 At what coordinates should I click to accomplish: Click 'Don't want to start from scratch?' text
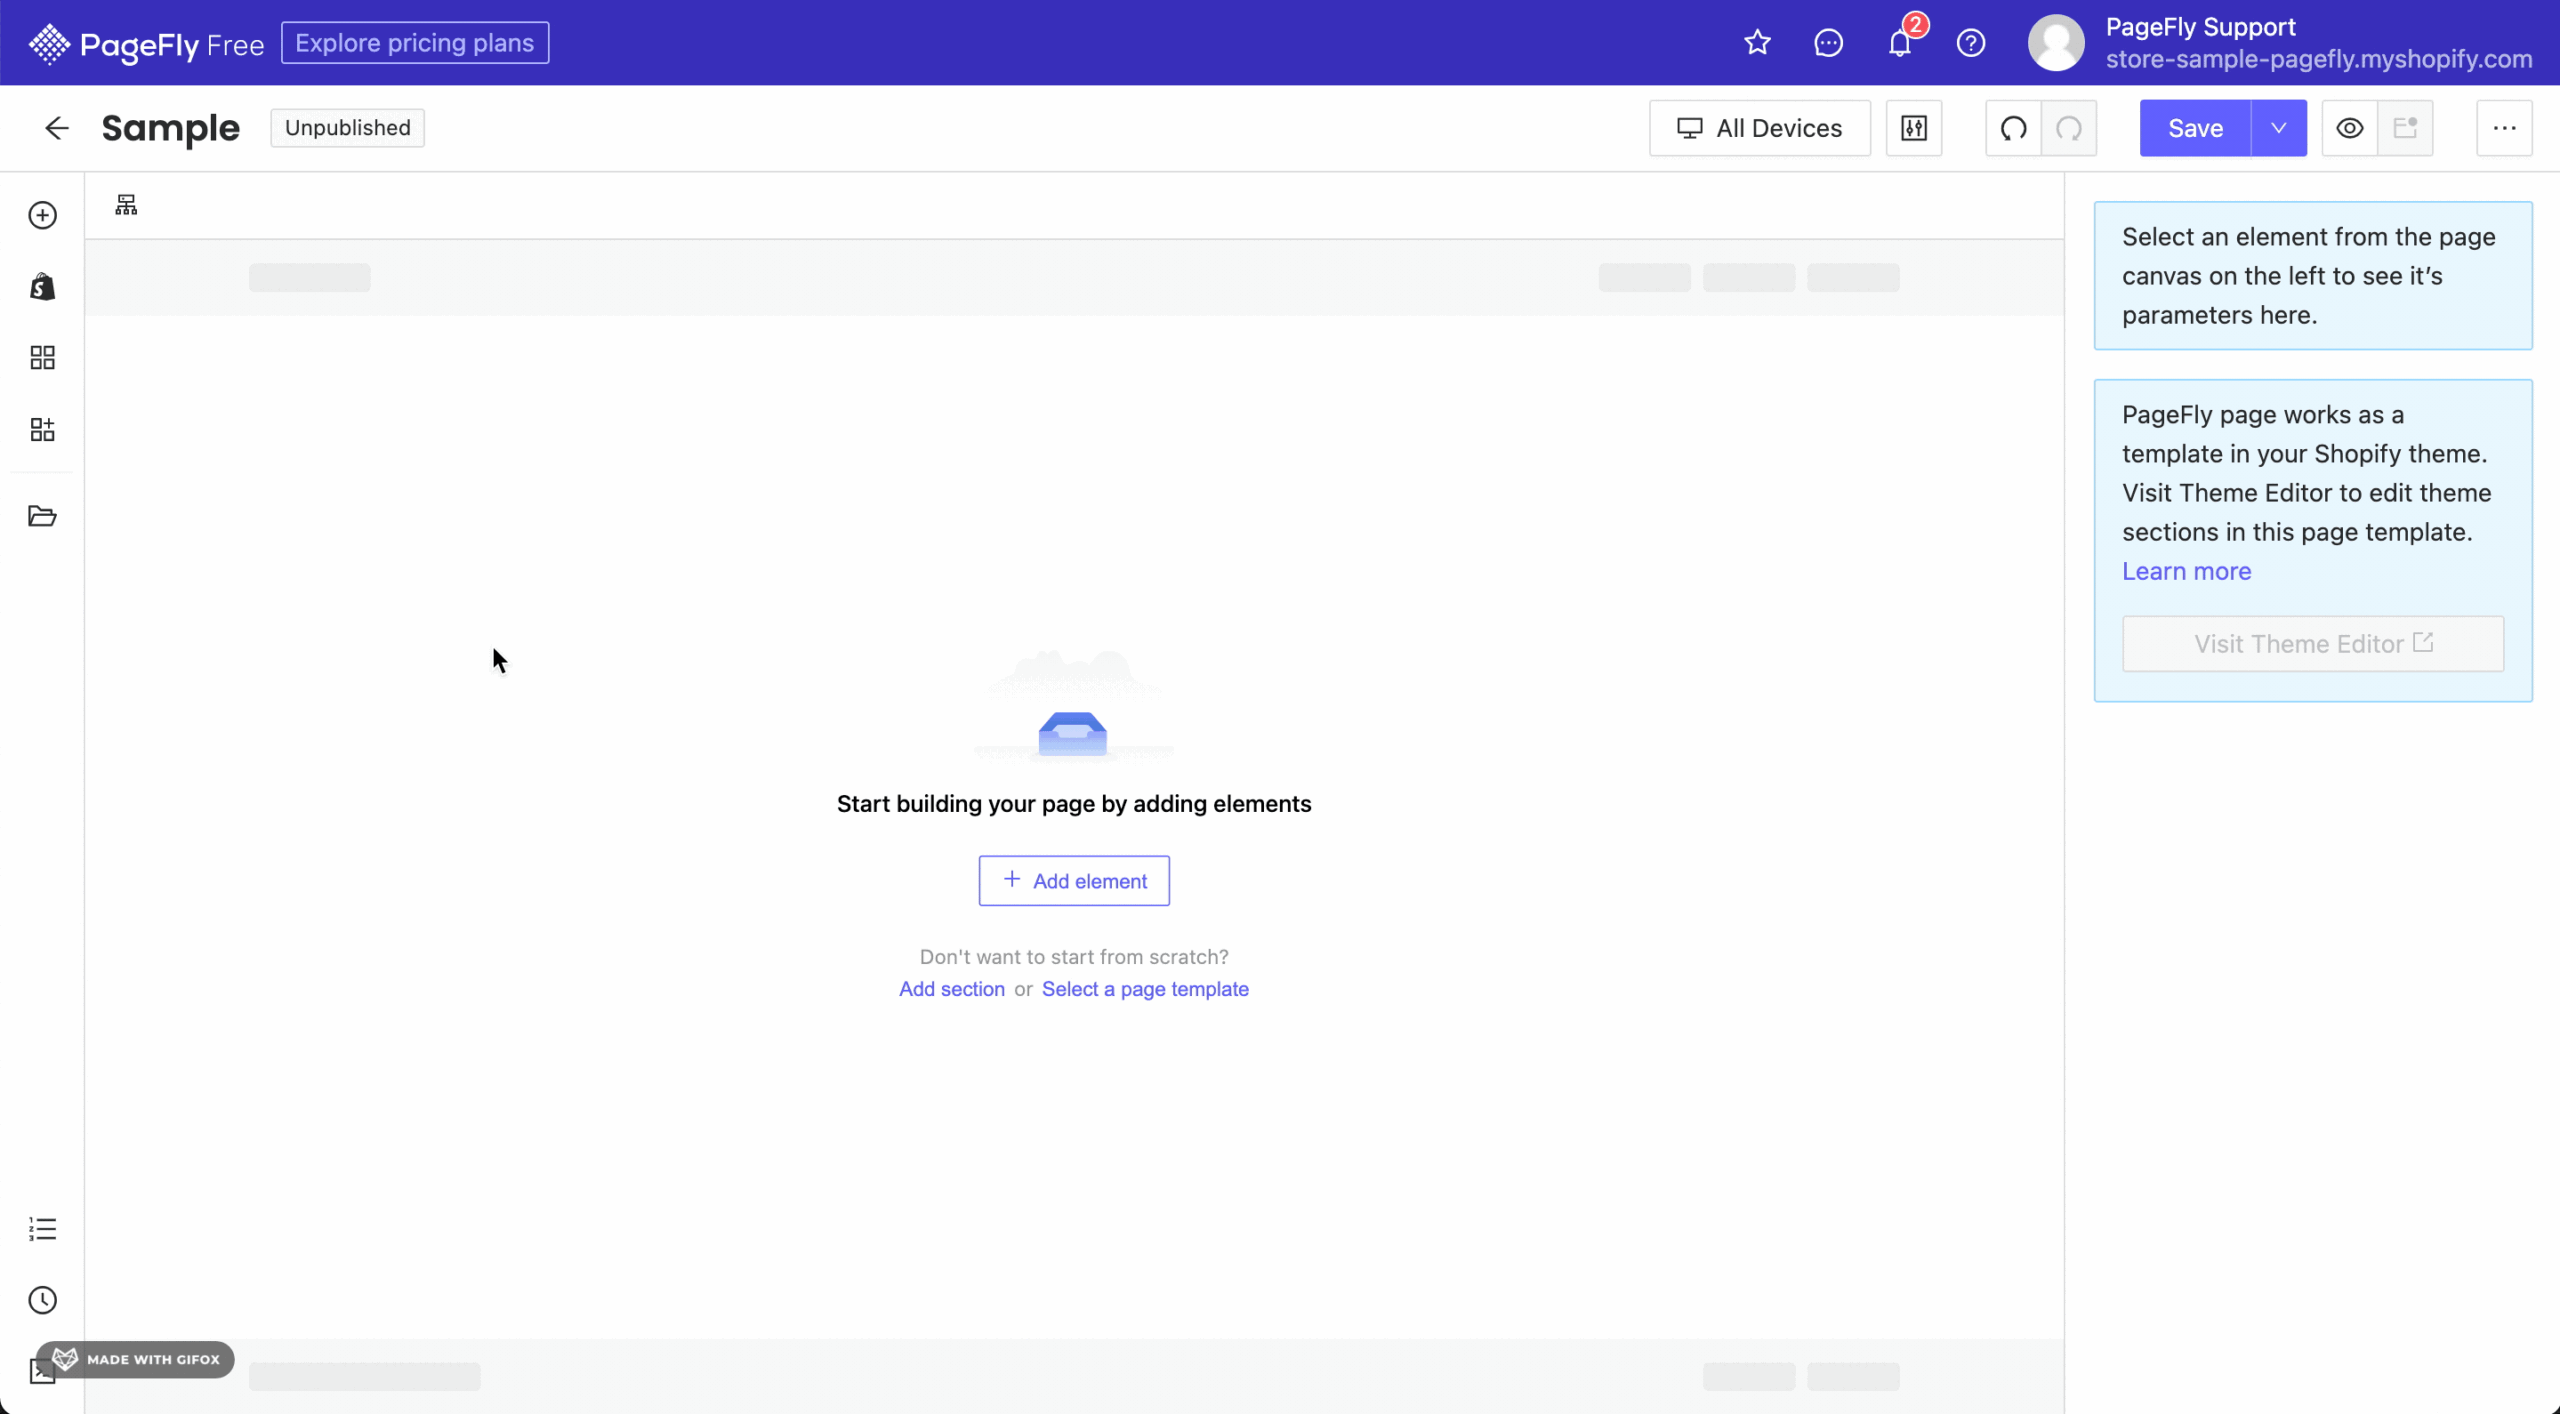coord(1074,957)
